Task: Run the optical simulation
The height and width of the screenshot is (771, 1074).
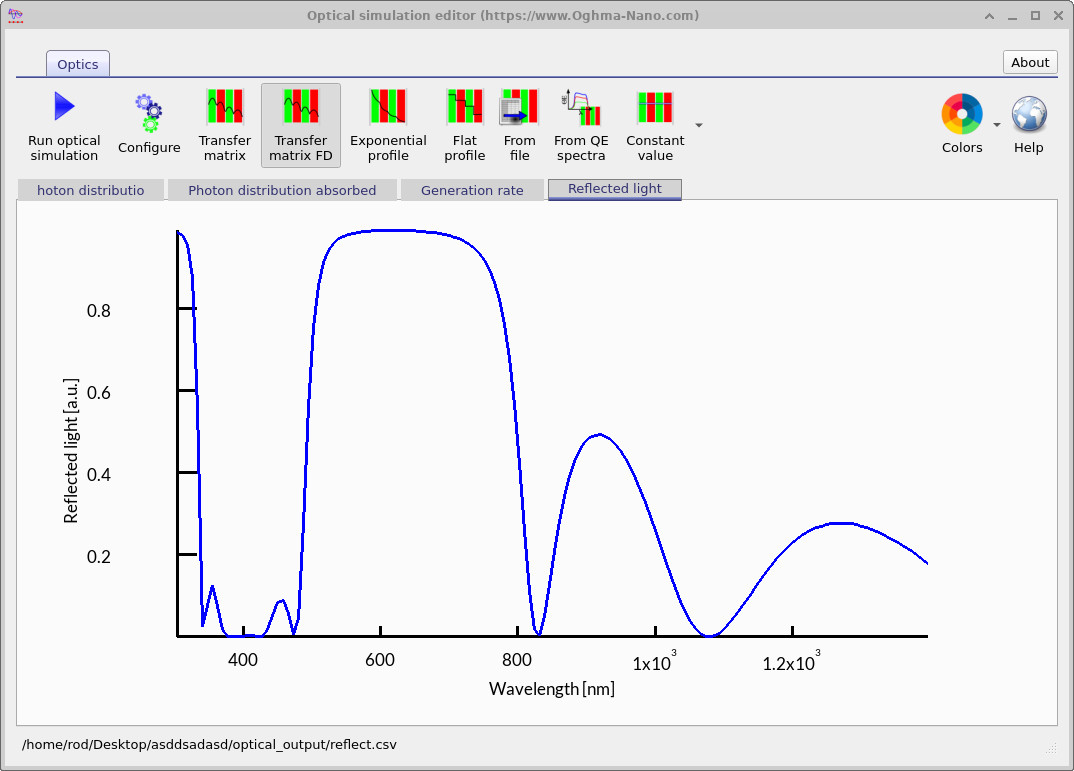Action: pos(64,125)
